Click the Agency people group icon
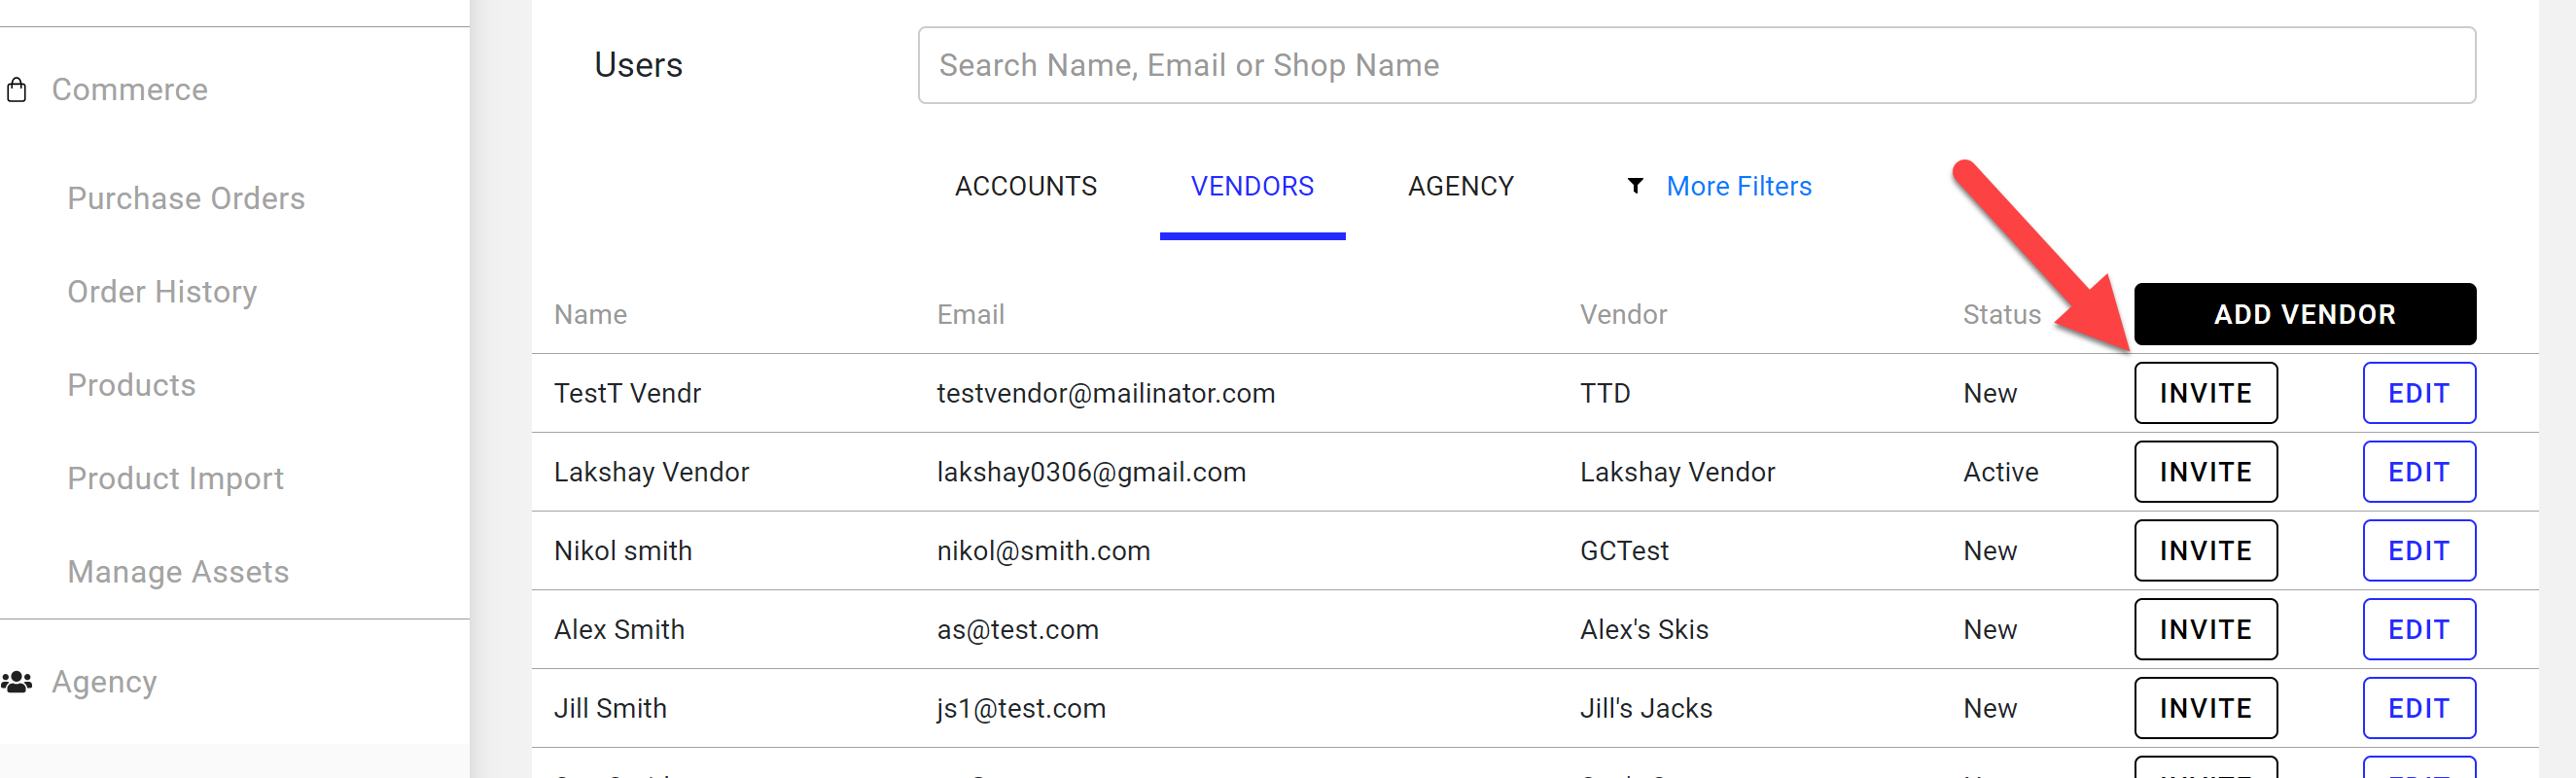The image size is (2576, 778). tap(17, 682)
